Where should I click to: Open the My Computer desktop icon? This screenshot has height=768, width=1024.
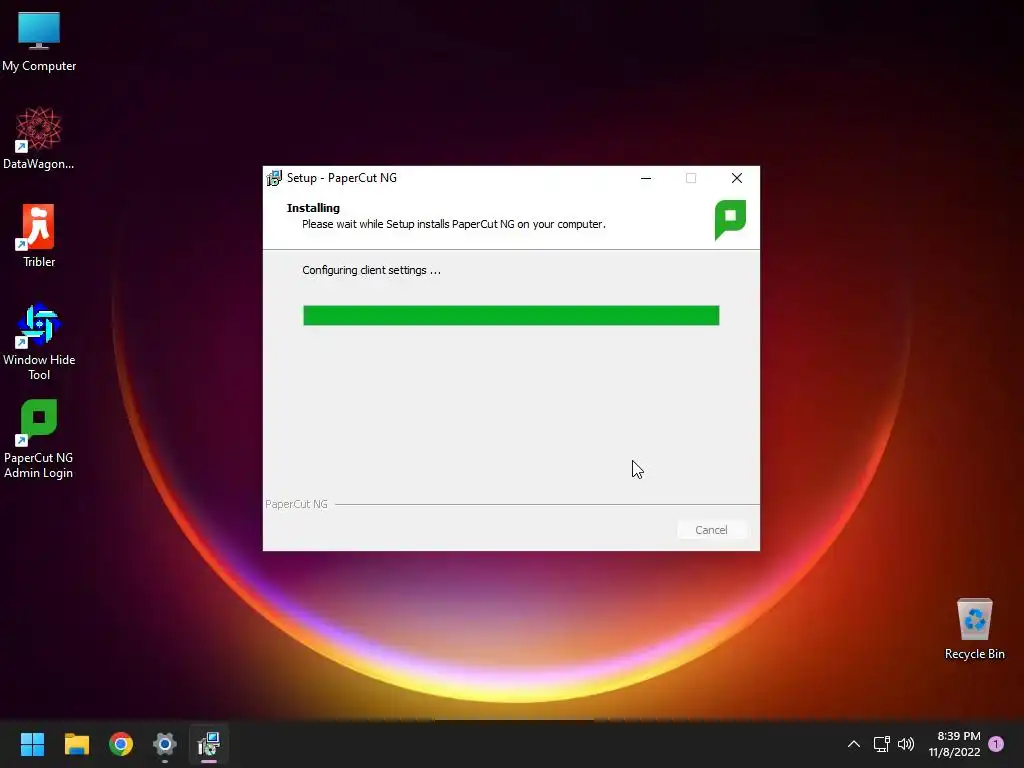39,41
